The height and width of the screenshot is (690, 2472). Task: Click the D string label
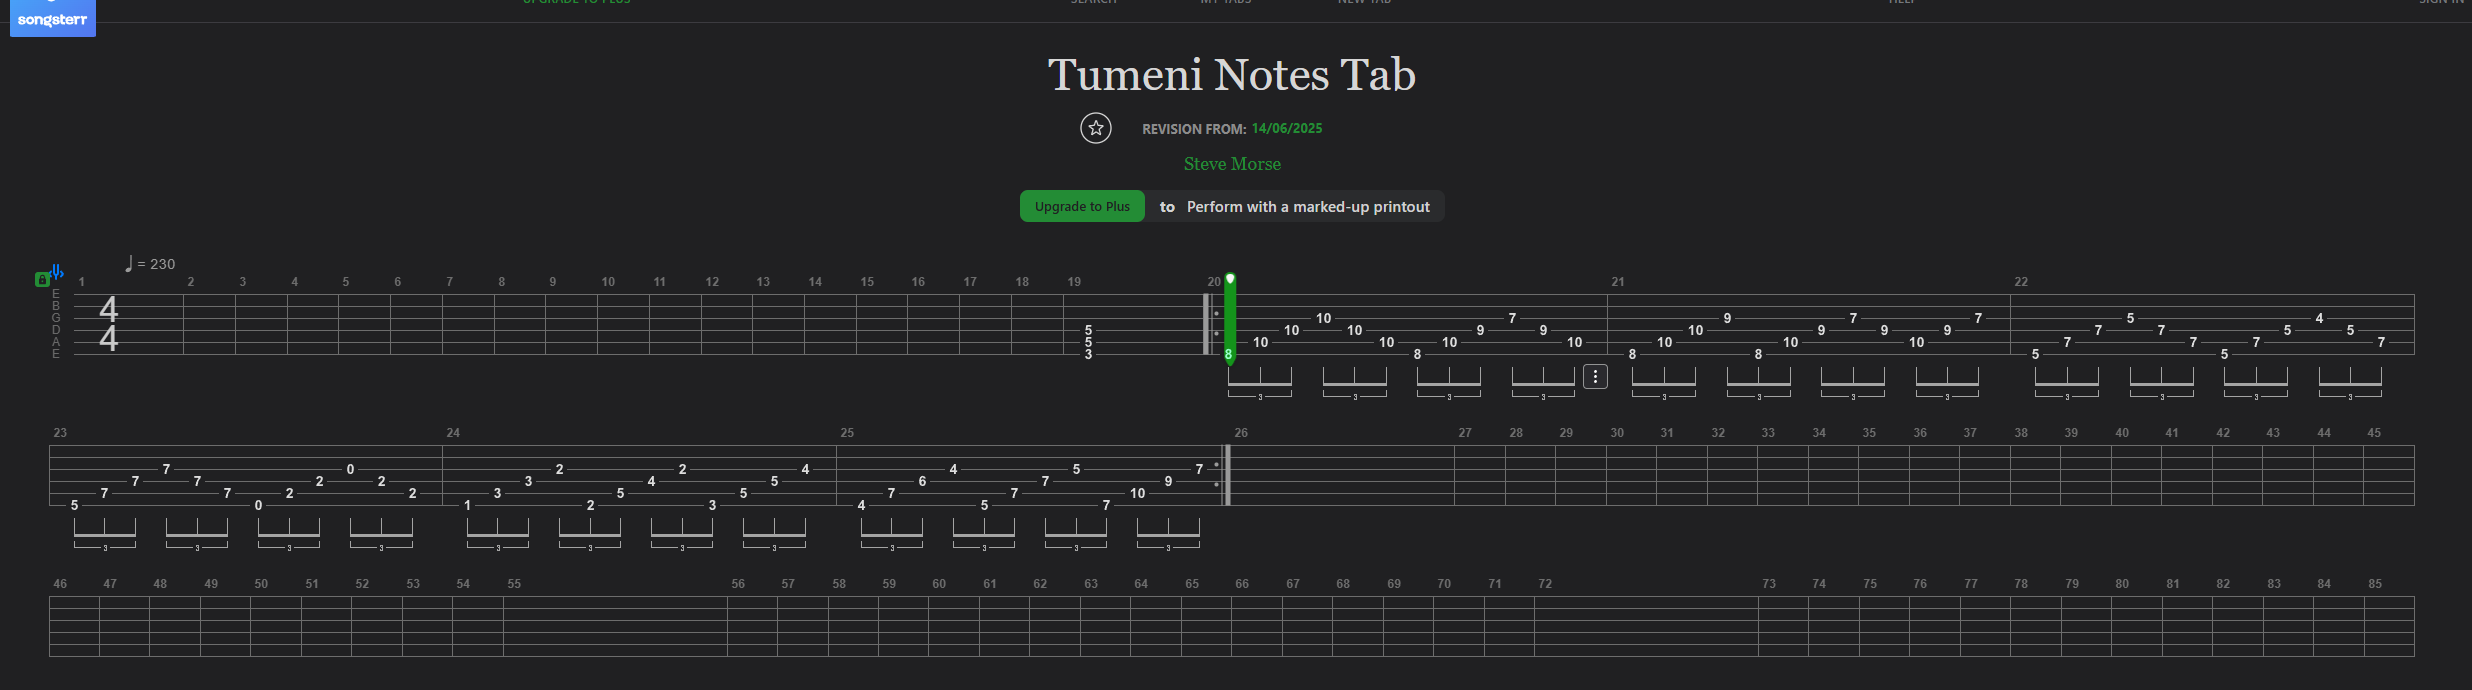click(x=56, y=330)
